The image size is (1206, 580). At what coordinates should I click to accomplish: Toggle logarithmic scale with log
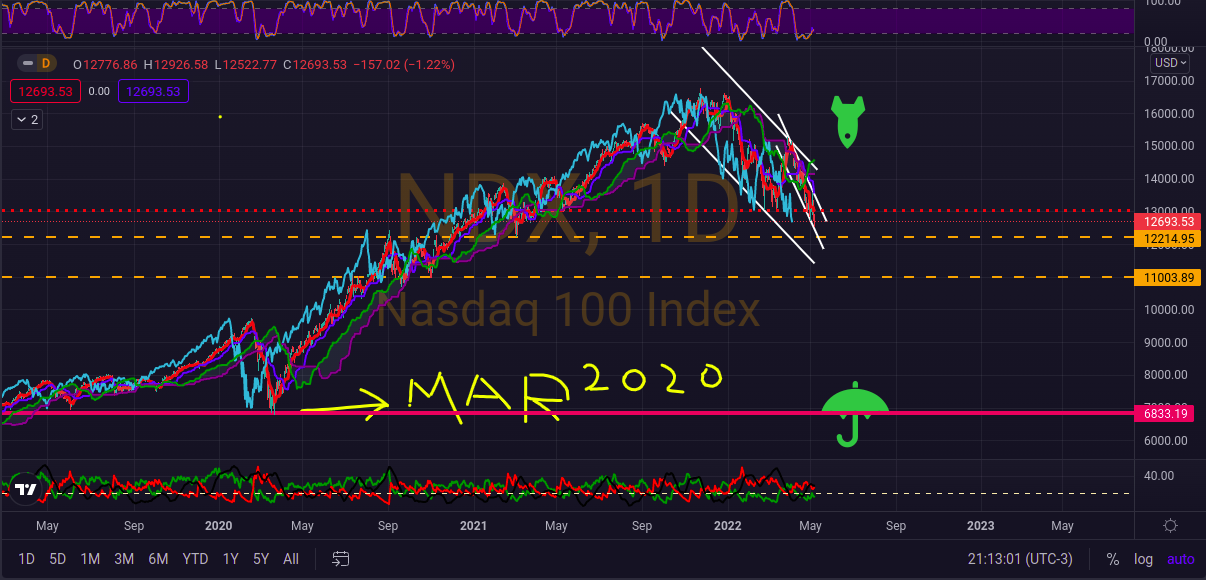click(1143, 559)
